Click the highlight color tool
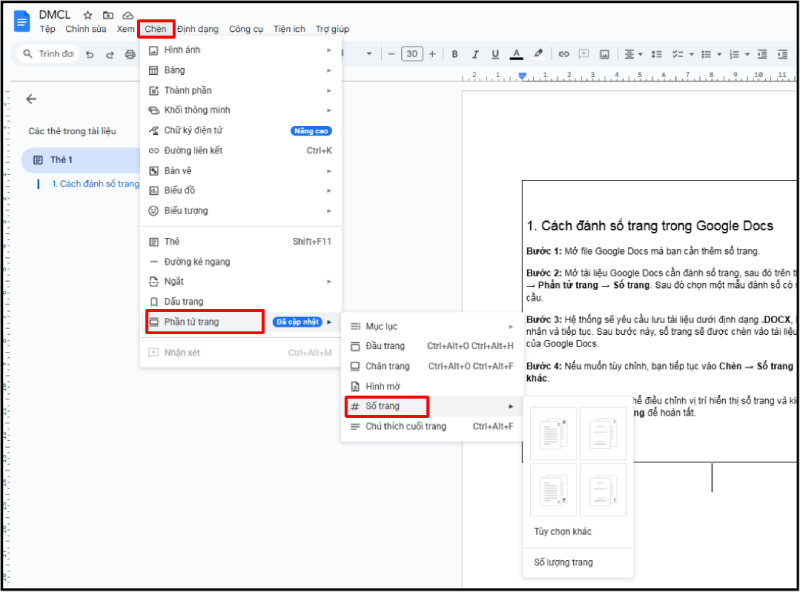Screen dimensions: 800x592 click(537, 55)
